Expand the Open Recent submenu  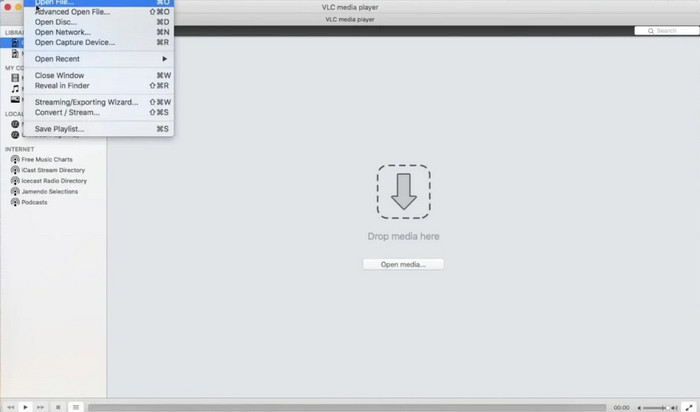(99, 59)
